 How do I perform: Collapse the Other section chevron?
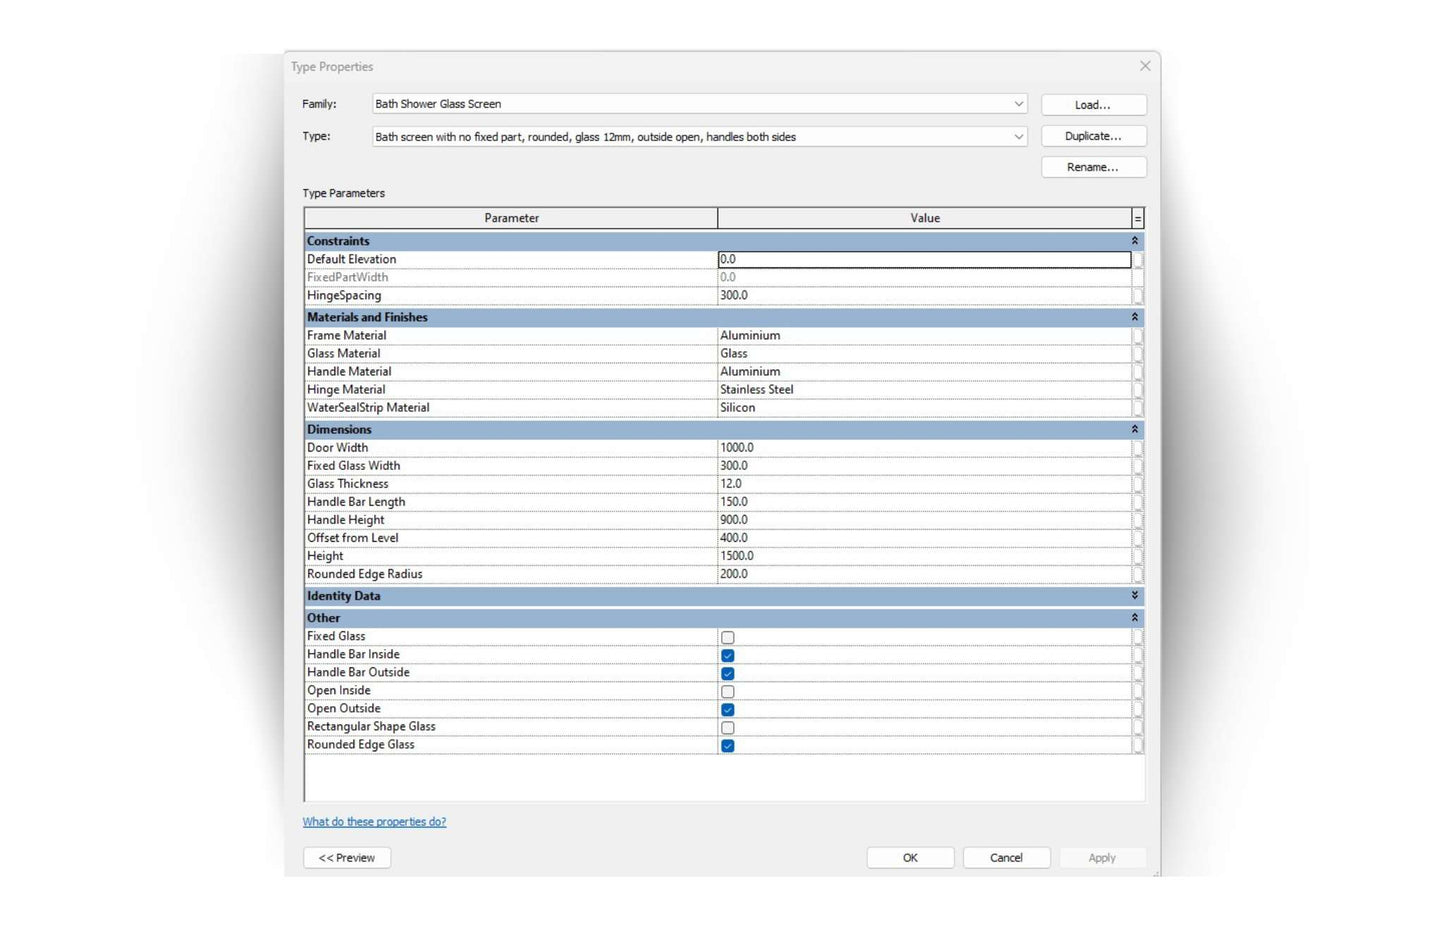(x=1134, y=618)
